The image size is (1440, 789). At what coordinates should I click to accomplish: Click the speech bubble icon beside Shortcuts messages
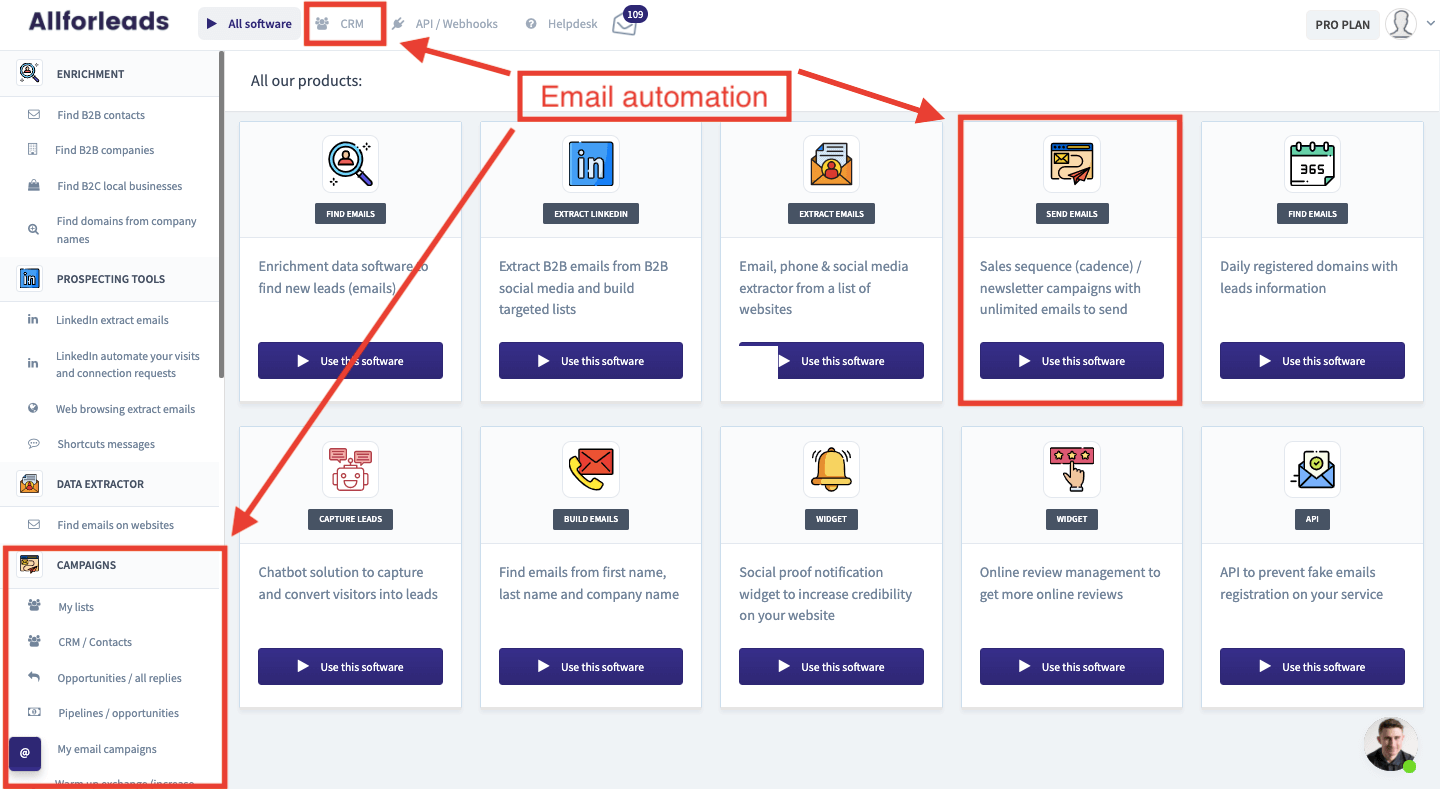(x=33, y=444)
